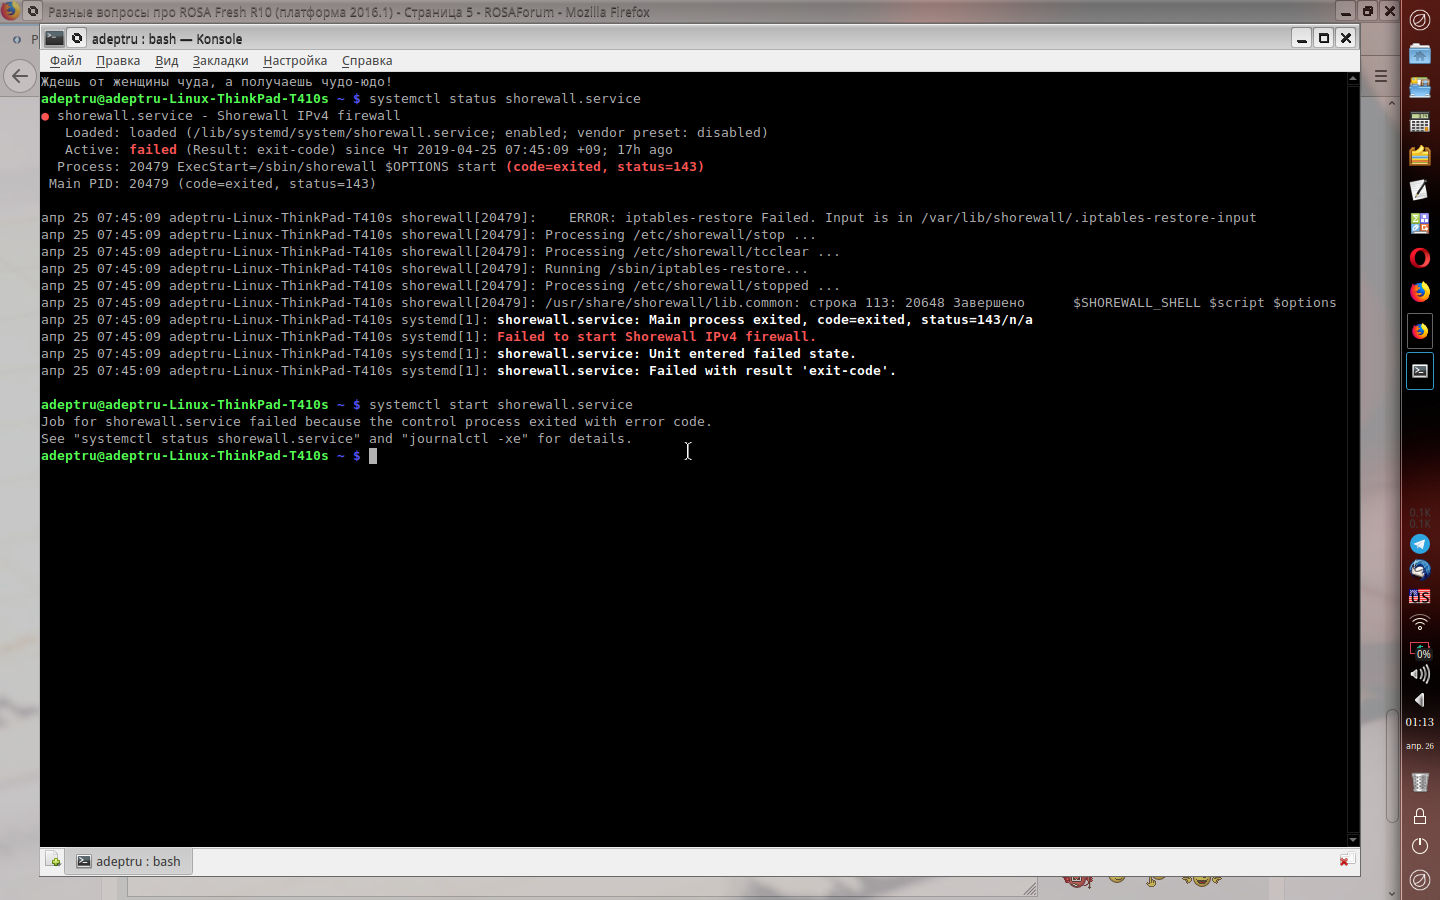The image size is (1440, 900).
Task: Open Telegram from the system tray
Action: [1419, 544]
